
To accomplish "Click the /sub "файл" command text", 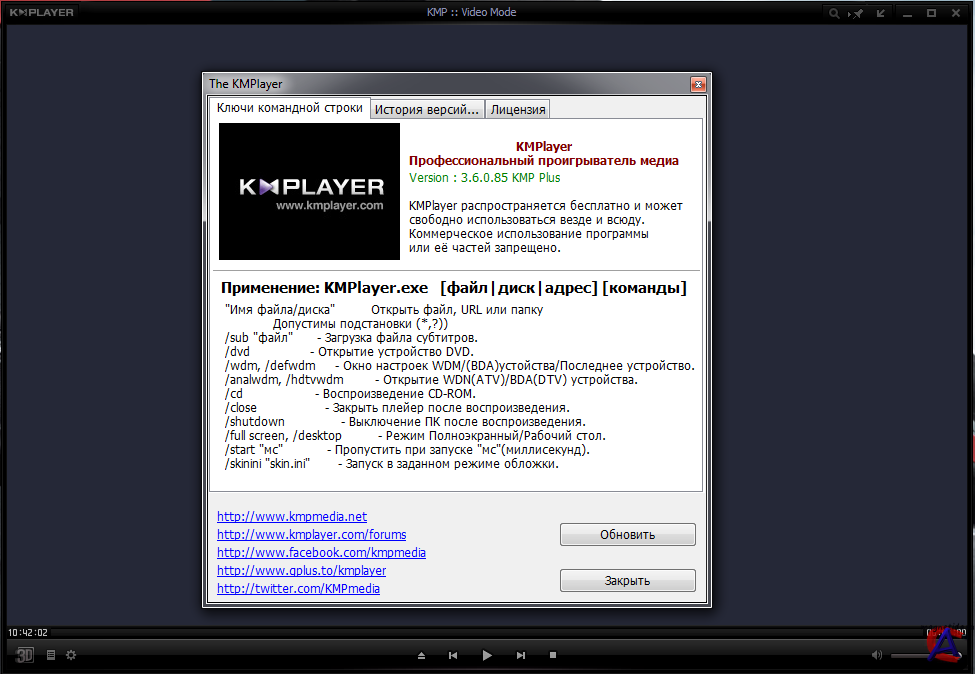I will point(259,338).
